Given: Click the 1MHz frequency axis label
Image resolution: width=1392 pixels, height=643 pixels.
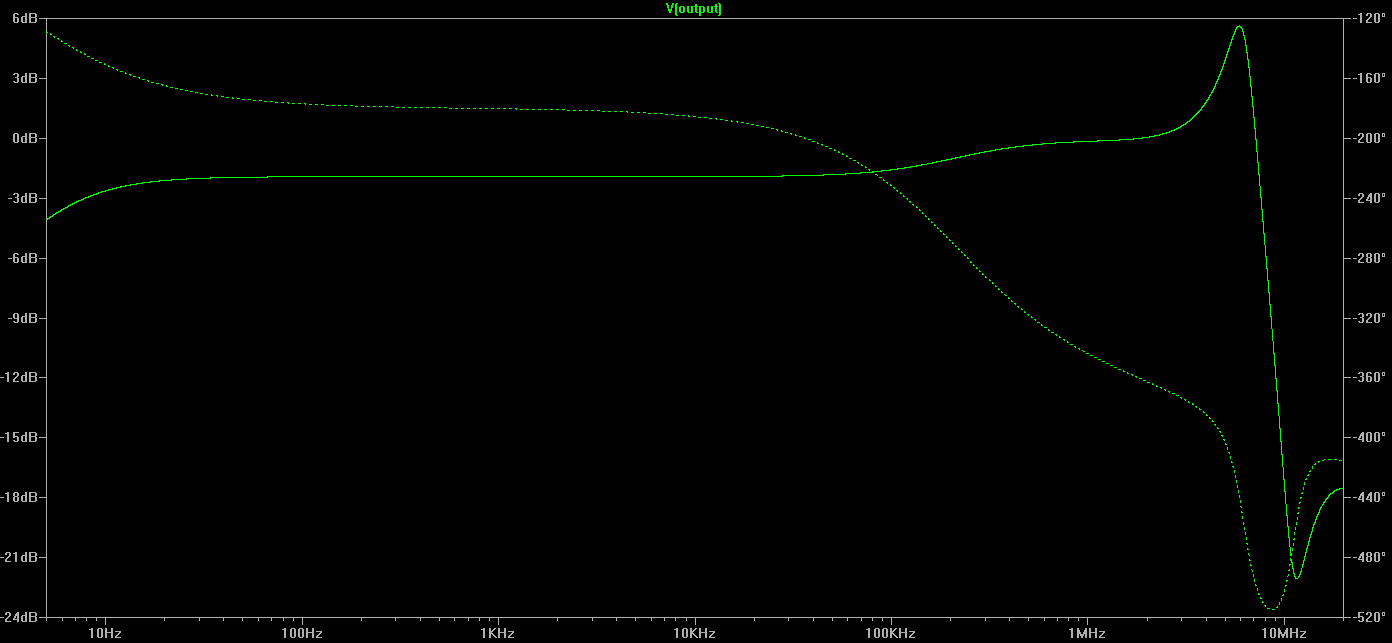Looking at the screenshot, I should (x=1086, y=634).
